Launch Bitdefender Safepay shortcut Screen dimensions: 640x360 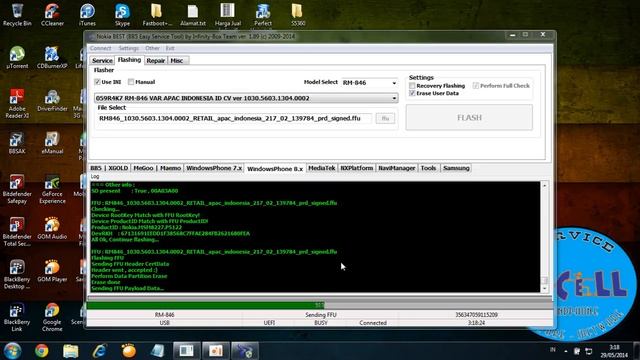[x=17, y=189]
